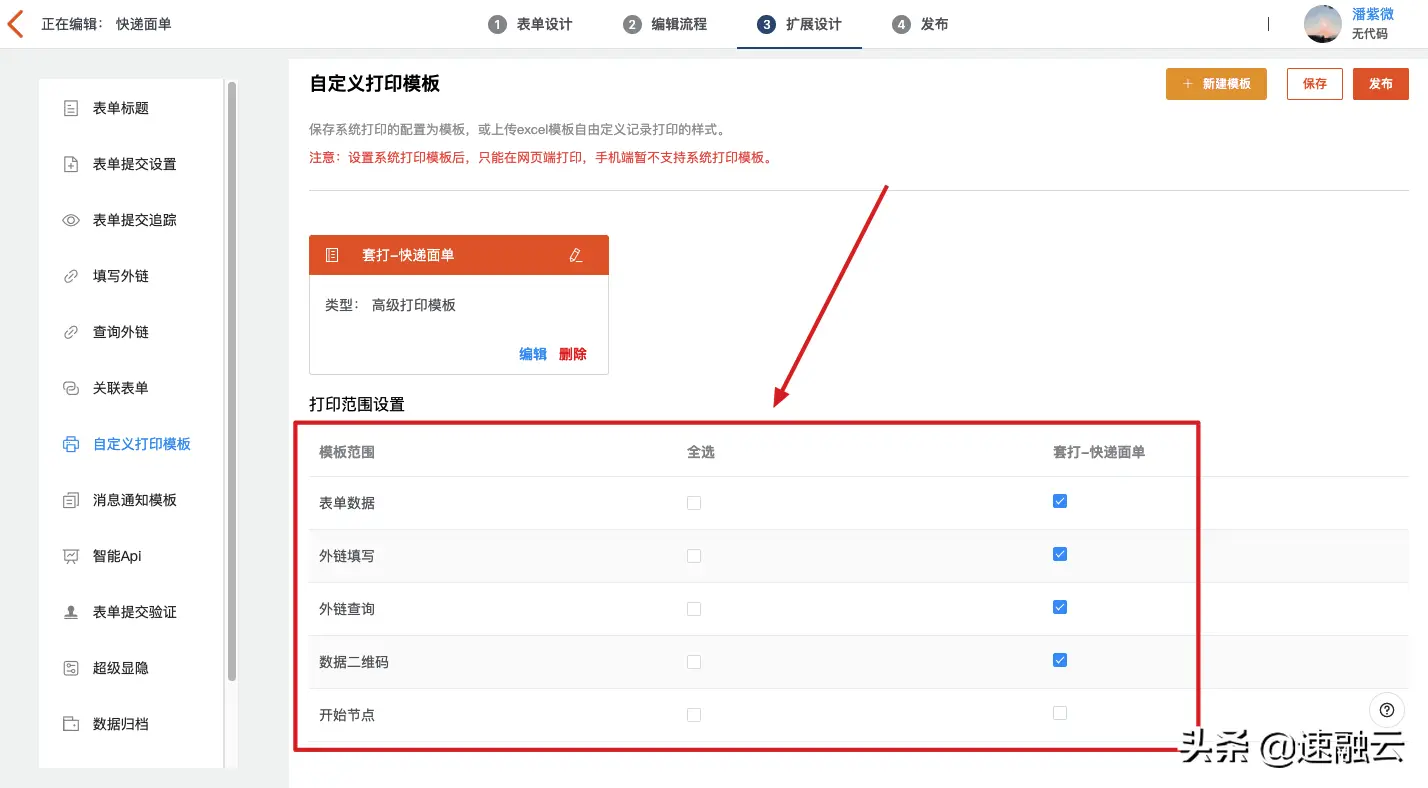Switch to 表单设计 step tab

[530, 24]
